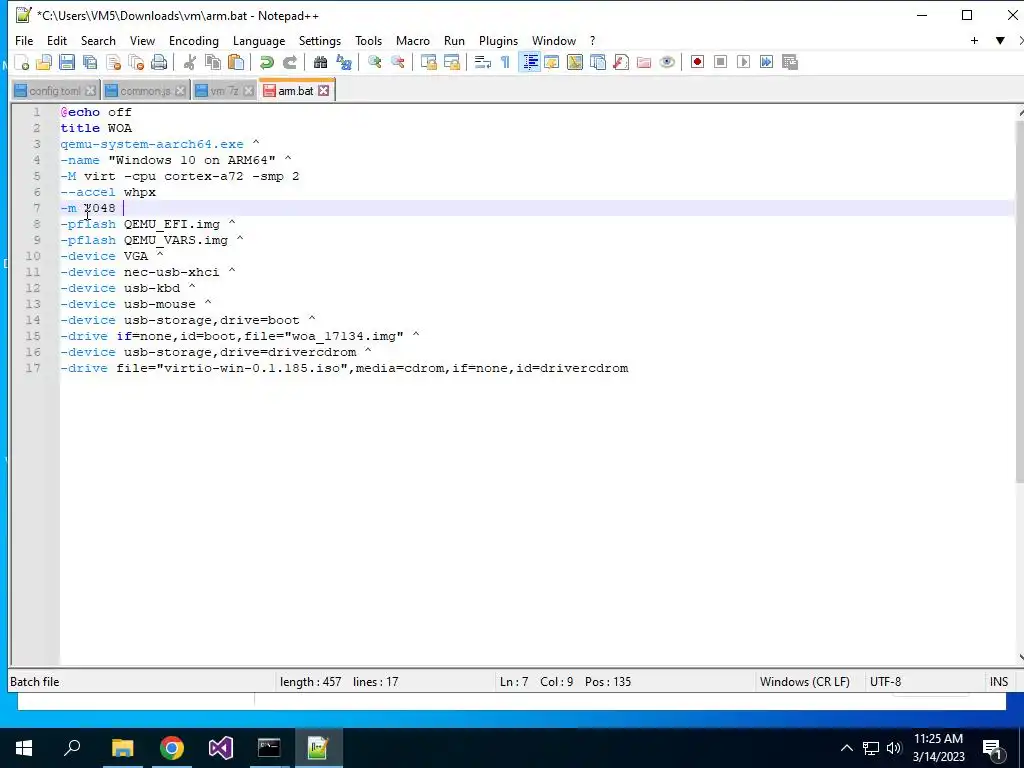The height and width of the screenshot is (768, 1024).
Task: Open File Explorer from taskbar
Action: [x=122, y=748]
